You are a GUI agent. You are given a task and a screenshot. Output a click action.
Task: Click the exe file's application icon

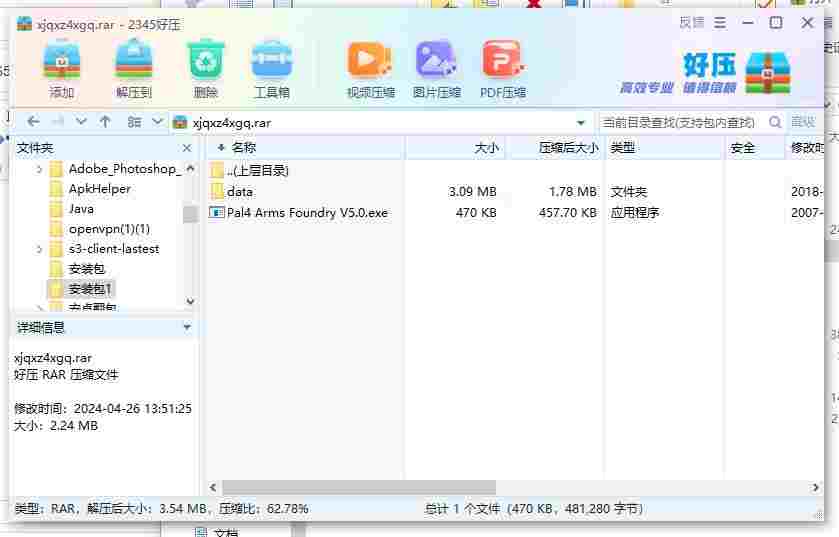point(216,213)
